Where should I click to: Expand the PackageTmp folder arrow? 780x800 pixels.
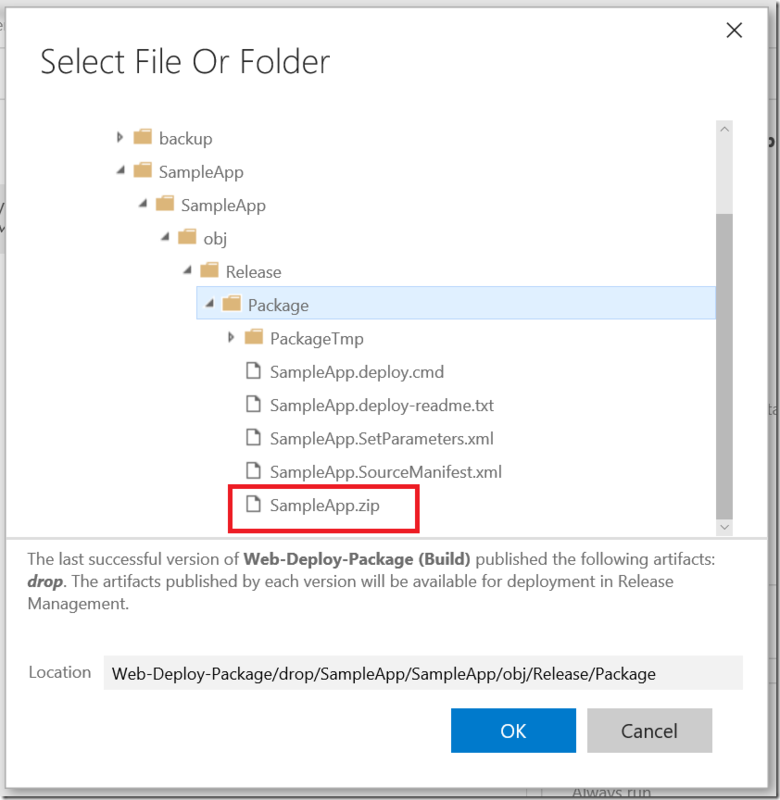231,337
